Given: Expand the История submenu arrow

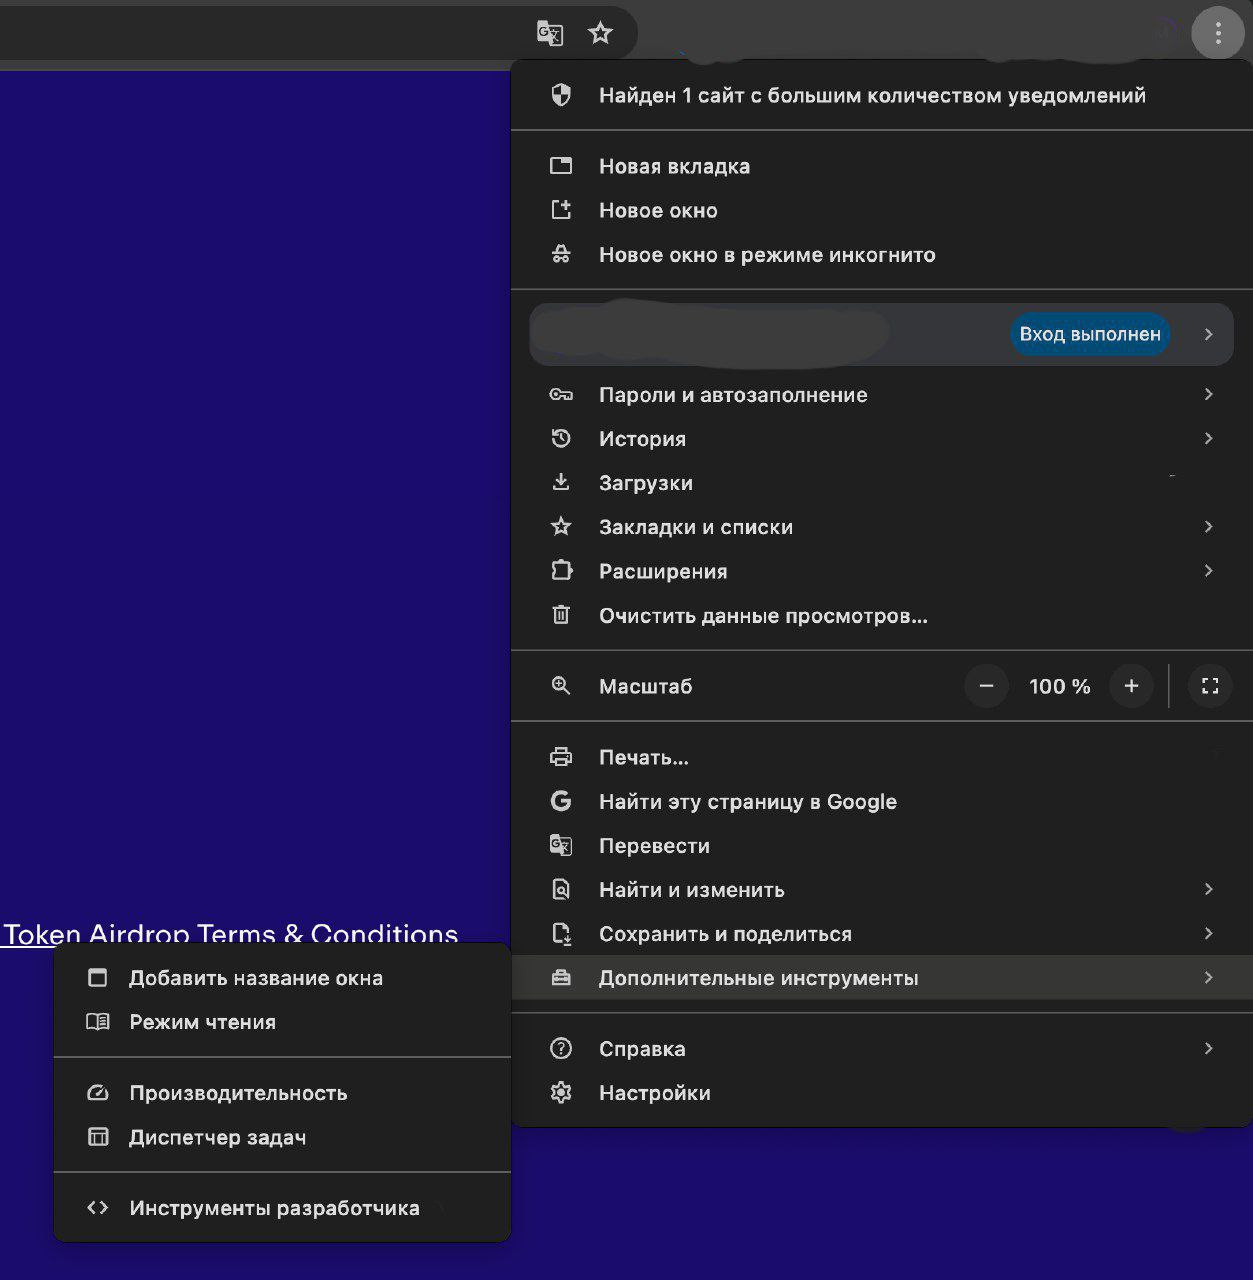Looking at the screenshot, I should (1208, 438).
